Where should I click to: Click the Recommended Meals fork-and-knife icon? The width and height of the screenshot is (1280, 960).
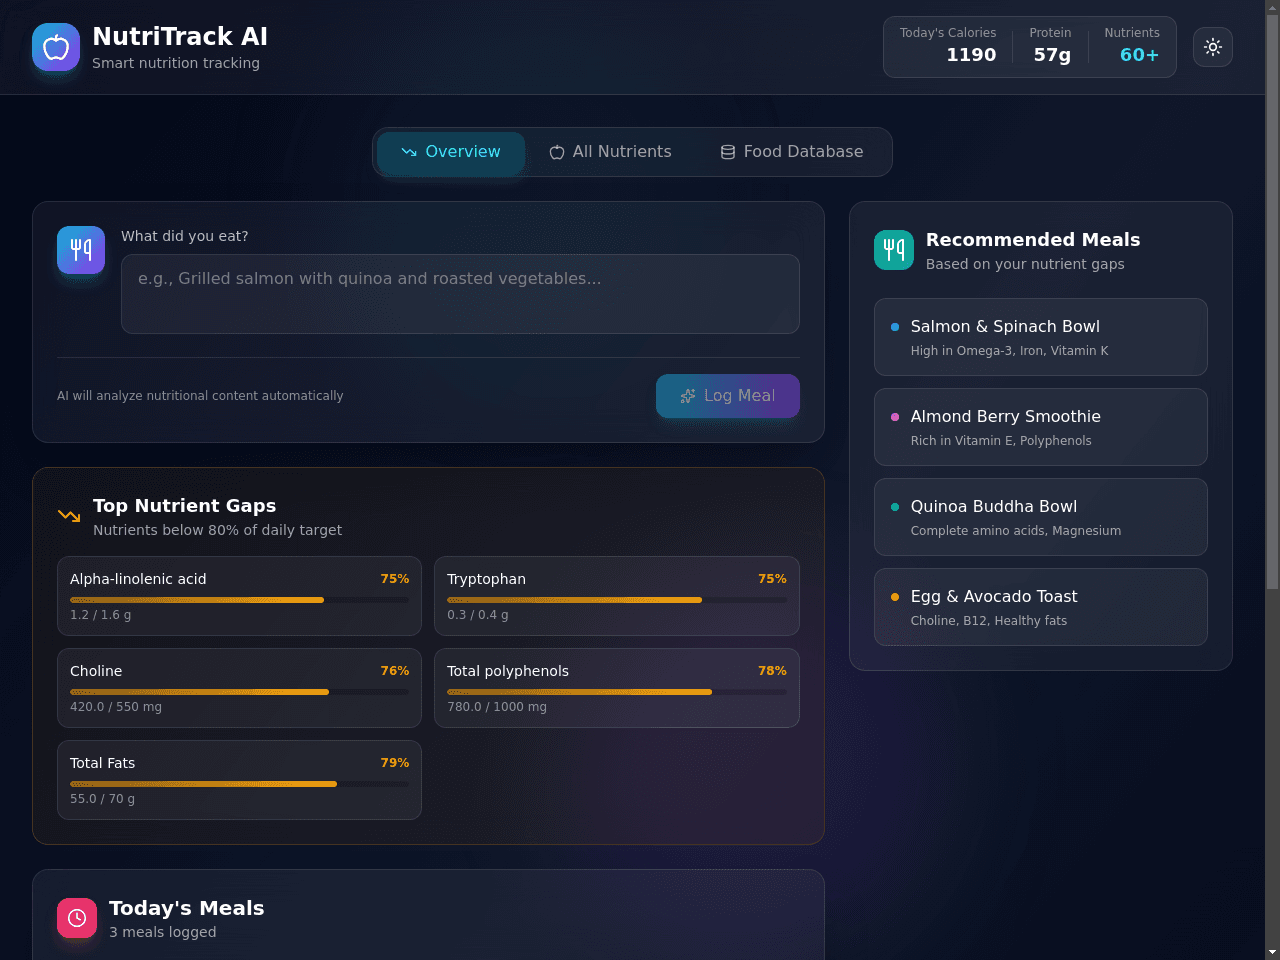pyautogui.click(x=894, y=250)
